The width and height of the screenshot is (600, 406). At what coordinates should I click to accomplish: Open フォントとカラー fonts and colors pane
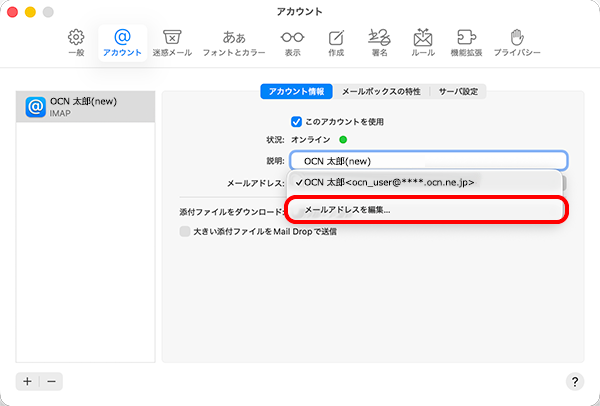[x=233, y=41]
